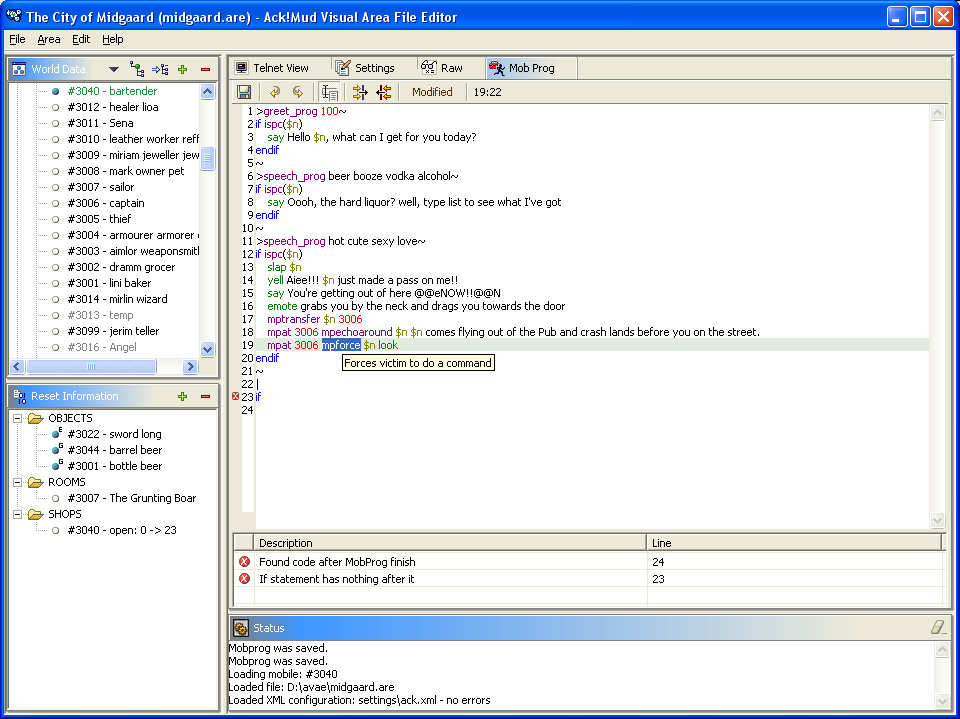The image size is (960, 719).
Task: Remove an entry with the red minus in World Data
Action: 205,69
